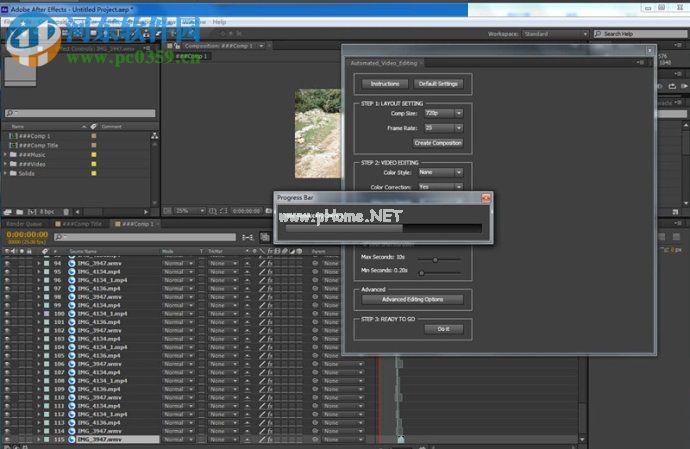
Task: Click the Default Settings button
Action: pos(438,84)
